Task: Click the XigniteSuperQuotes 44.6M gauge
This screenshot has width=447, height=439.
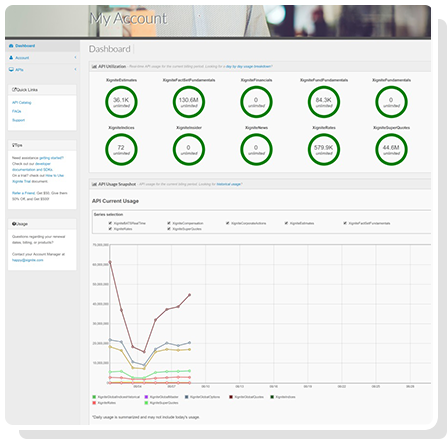Action: pos(391,149)
